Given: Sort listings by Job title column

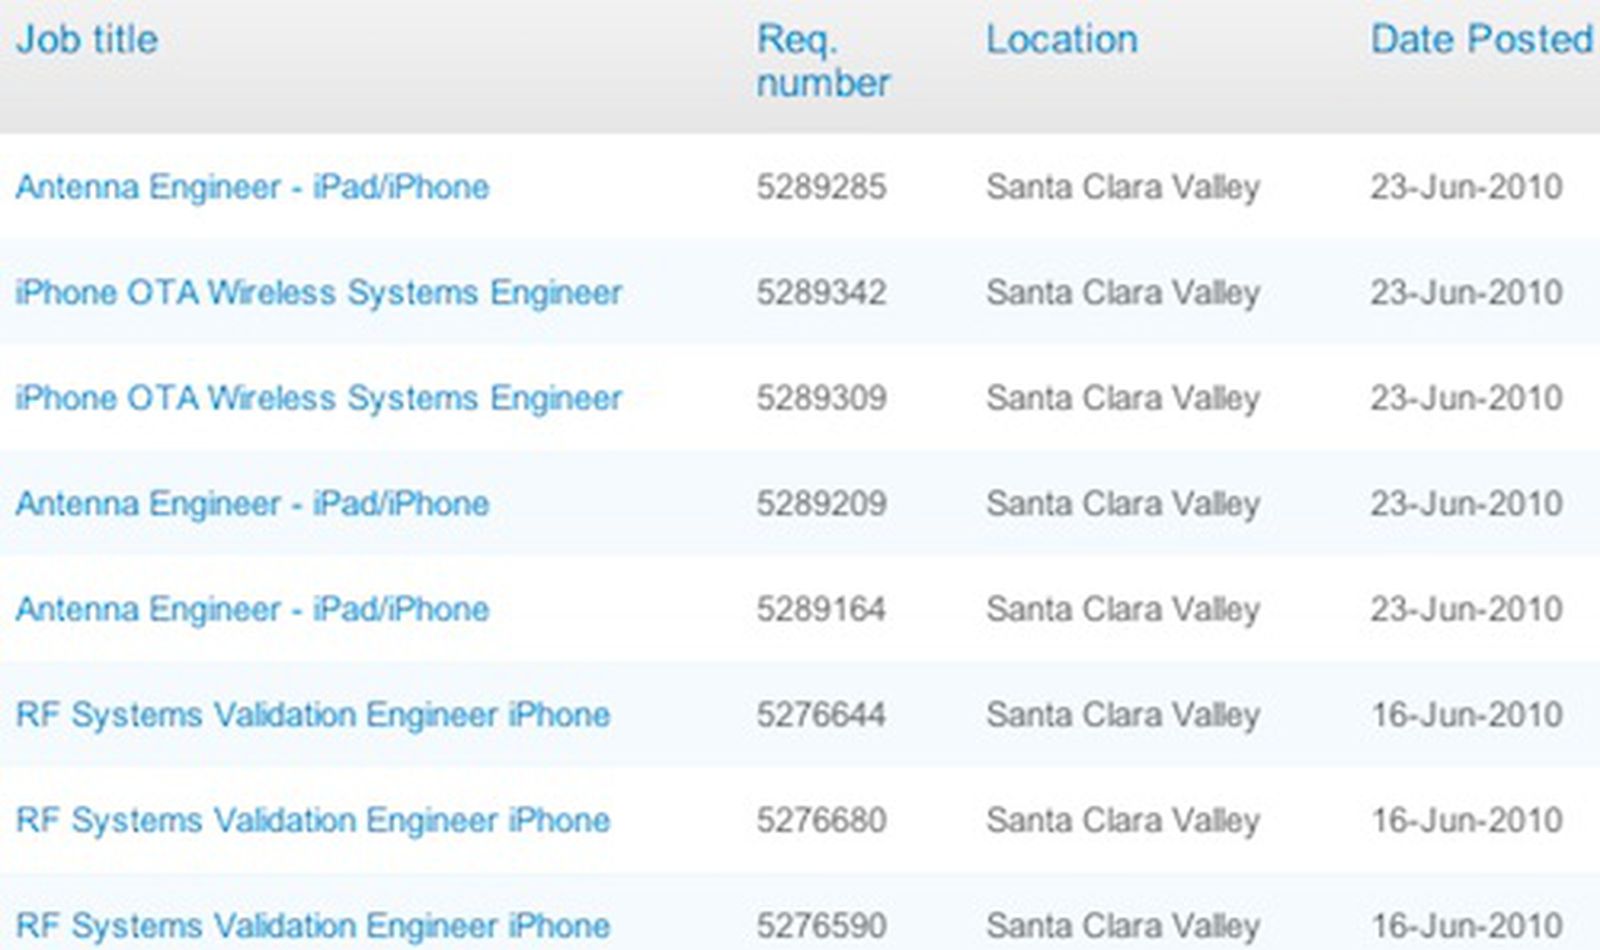Looking at the screenshot, I should [86, 40].
